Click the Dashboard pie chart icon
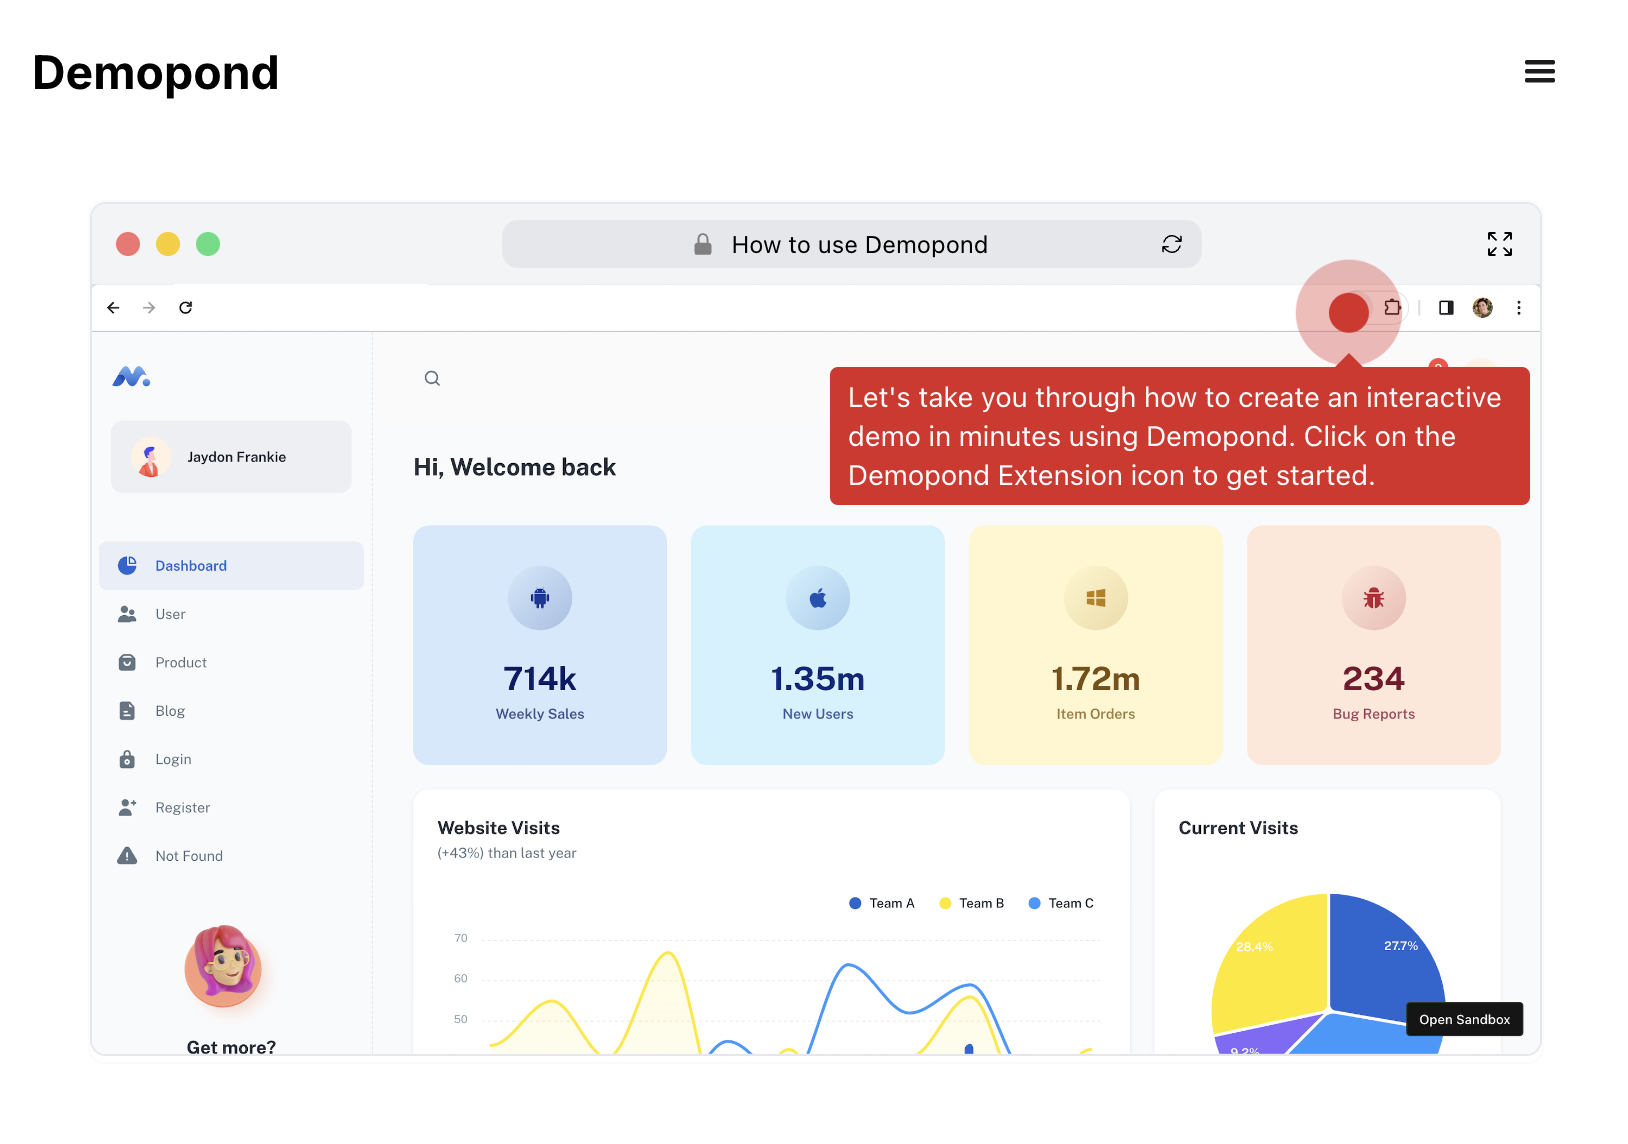 point(127,566)
